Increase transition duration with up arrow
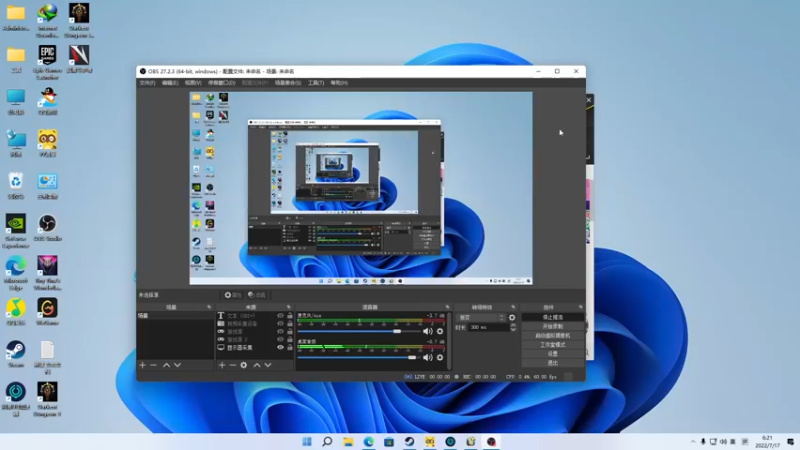800x450 pixels. 513,325
